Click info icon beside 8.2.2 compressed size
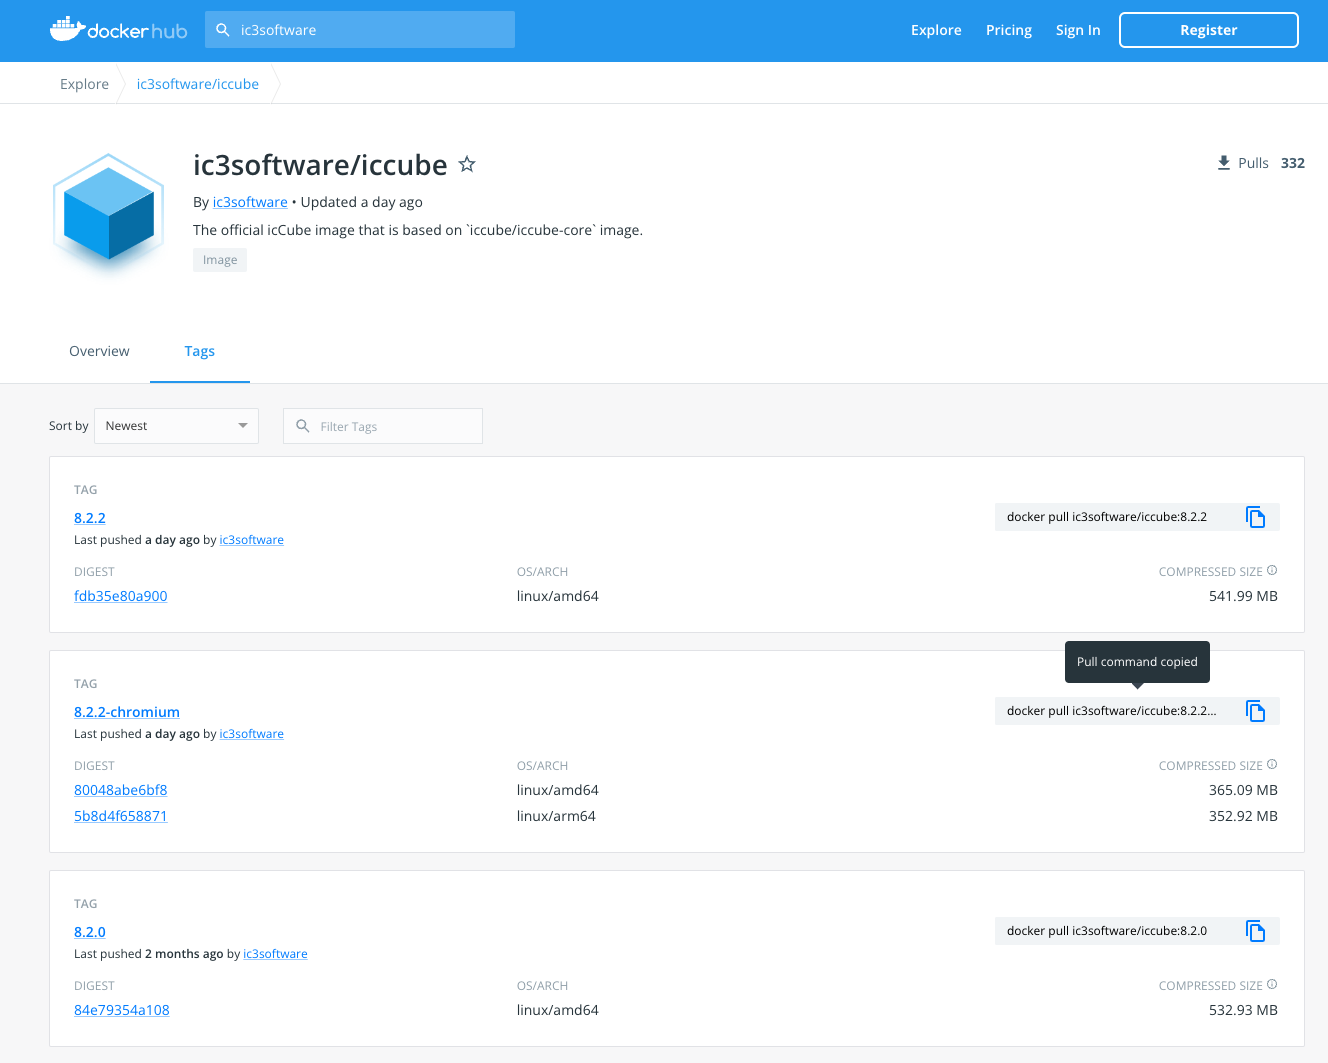Screen dimensions: 1328x1063 tap(1272, 571)
